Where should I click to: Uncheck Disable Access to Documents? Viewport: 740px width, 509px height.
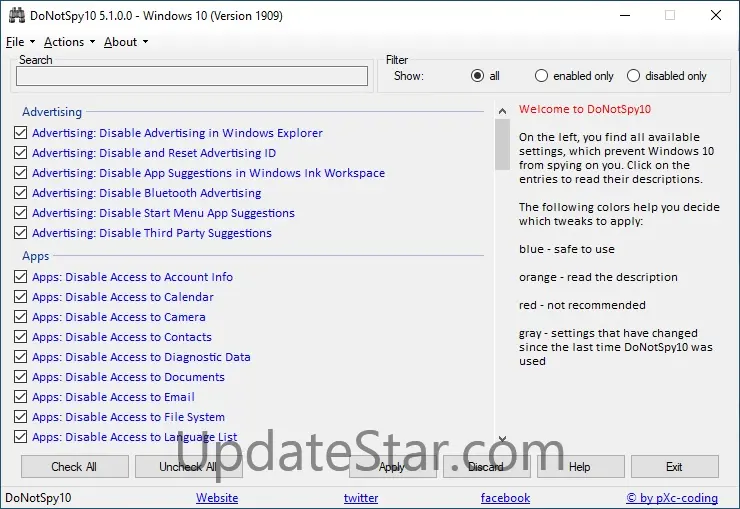tap(20, 376)
